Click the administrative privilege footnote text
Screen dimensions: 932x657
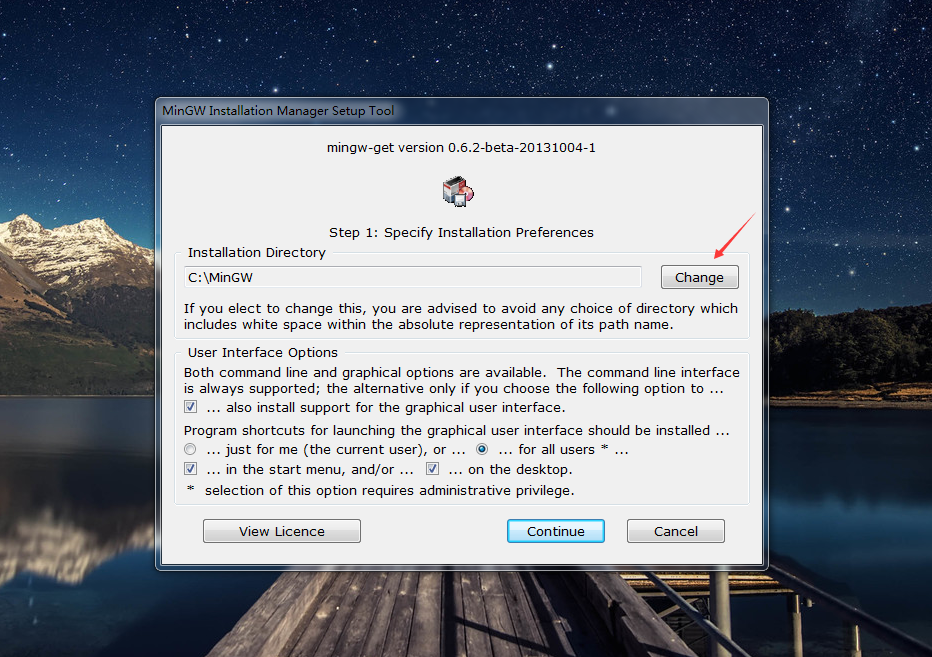(380, 491)
